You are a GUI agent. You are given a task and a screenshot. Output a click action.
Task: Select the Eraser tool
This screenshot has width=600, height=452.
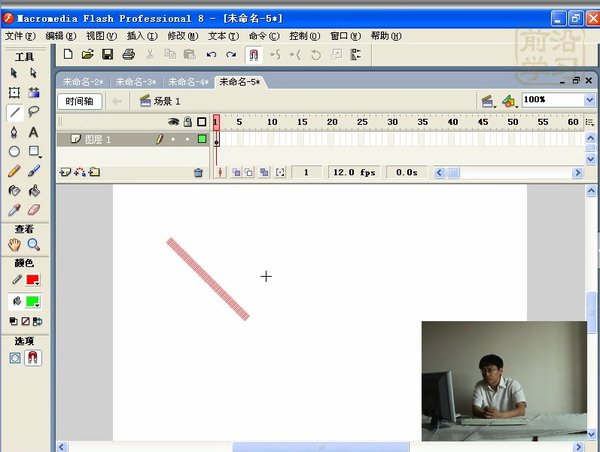34,210
